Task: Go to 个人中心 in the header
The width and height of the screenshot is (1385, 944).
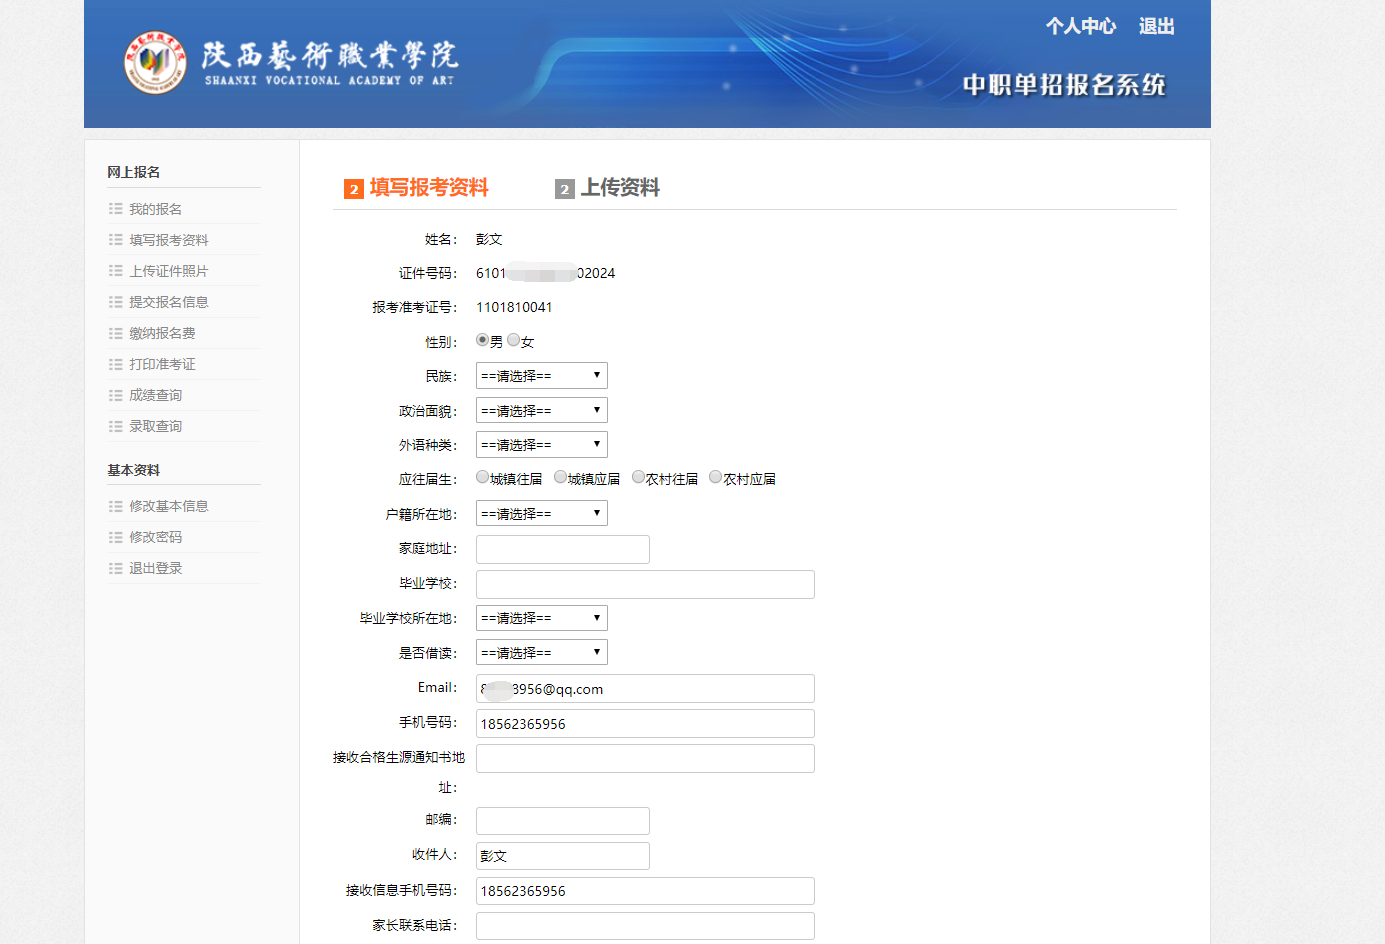Action: point(1081,26)
